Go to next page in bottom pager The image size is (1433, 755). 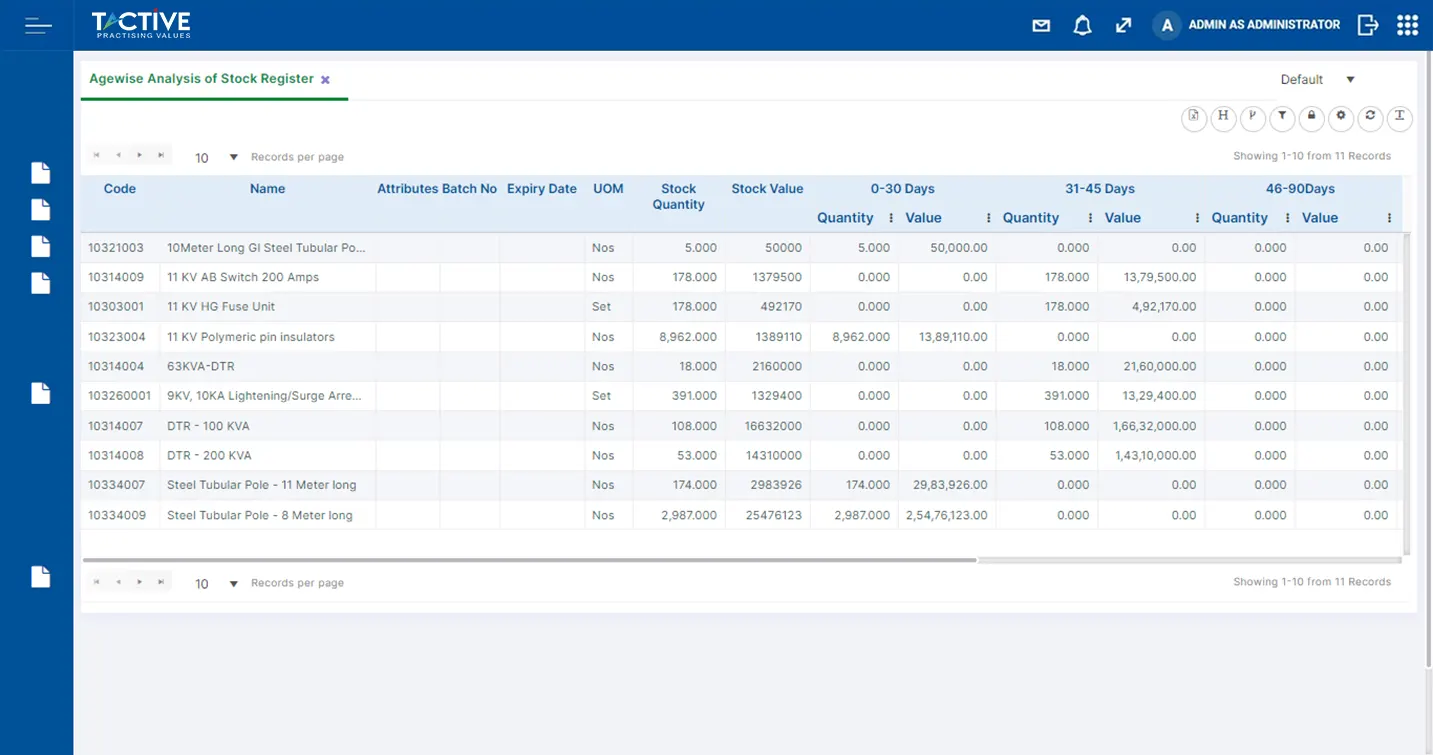139,581
